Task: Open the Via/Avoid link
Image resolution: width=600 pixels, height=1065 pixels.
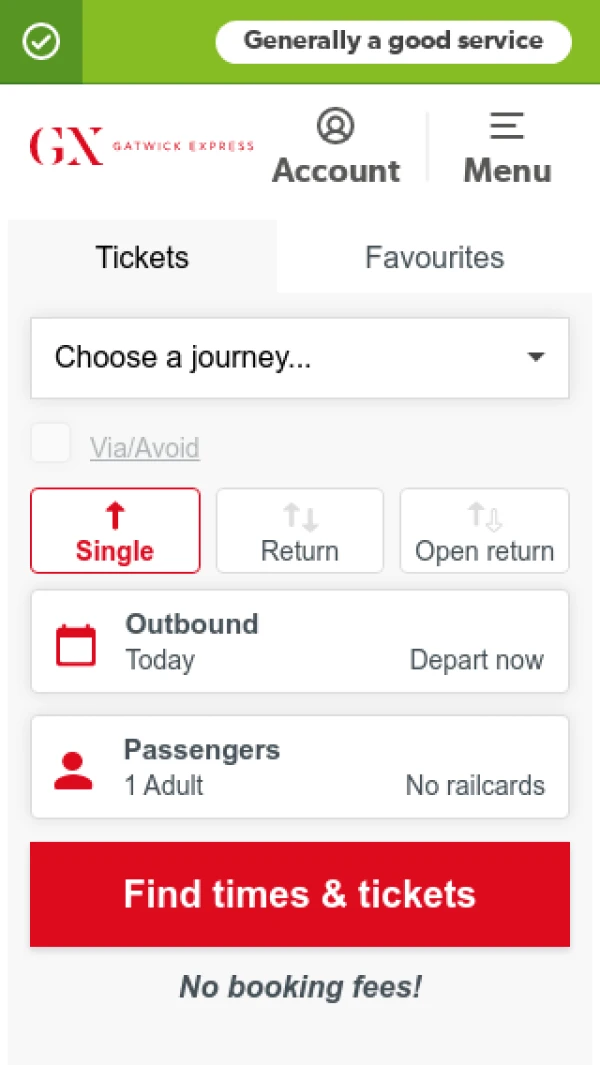Action: (145, 448)
